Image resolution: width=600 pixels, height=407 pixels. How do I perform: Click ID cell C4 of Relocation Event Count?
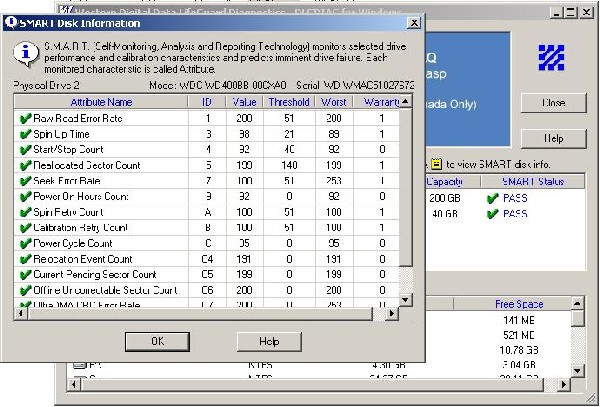(207, 259)
